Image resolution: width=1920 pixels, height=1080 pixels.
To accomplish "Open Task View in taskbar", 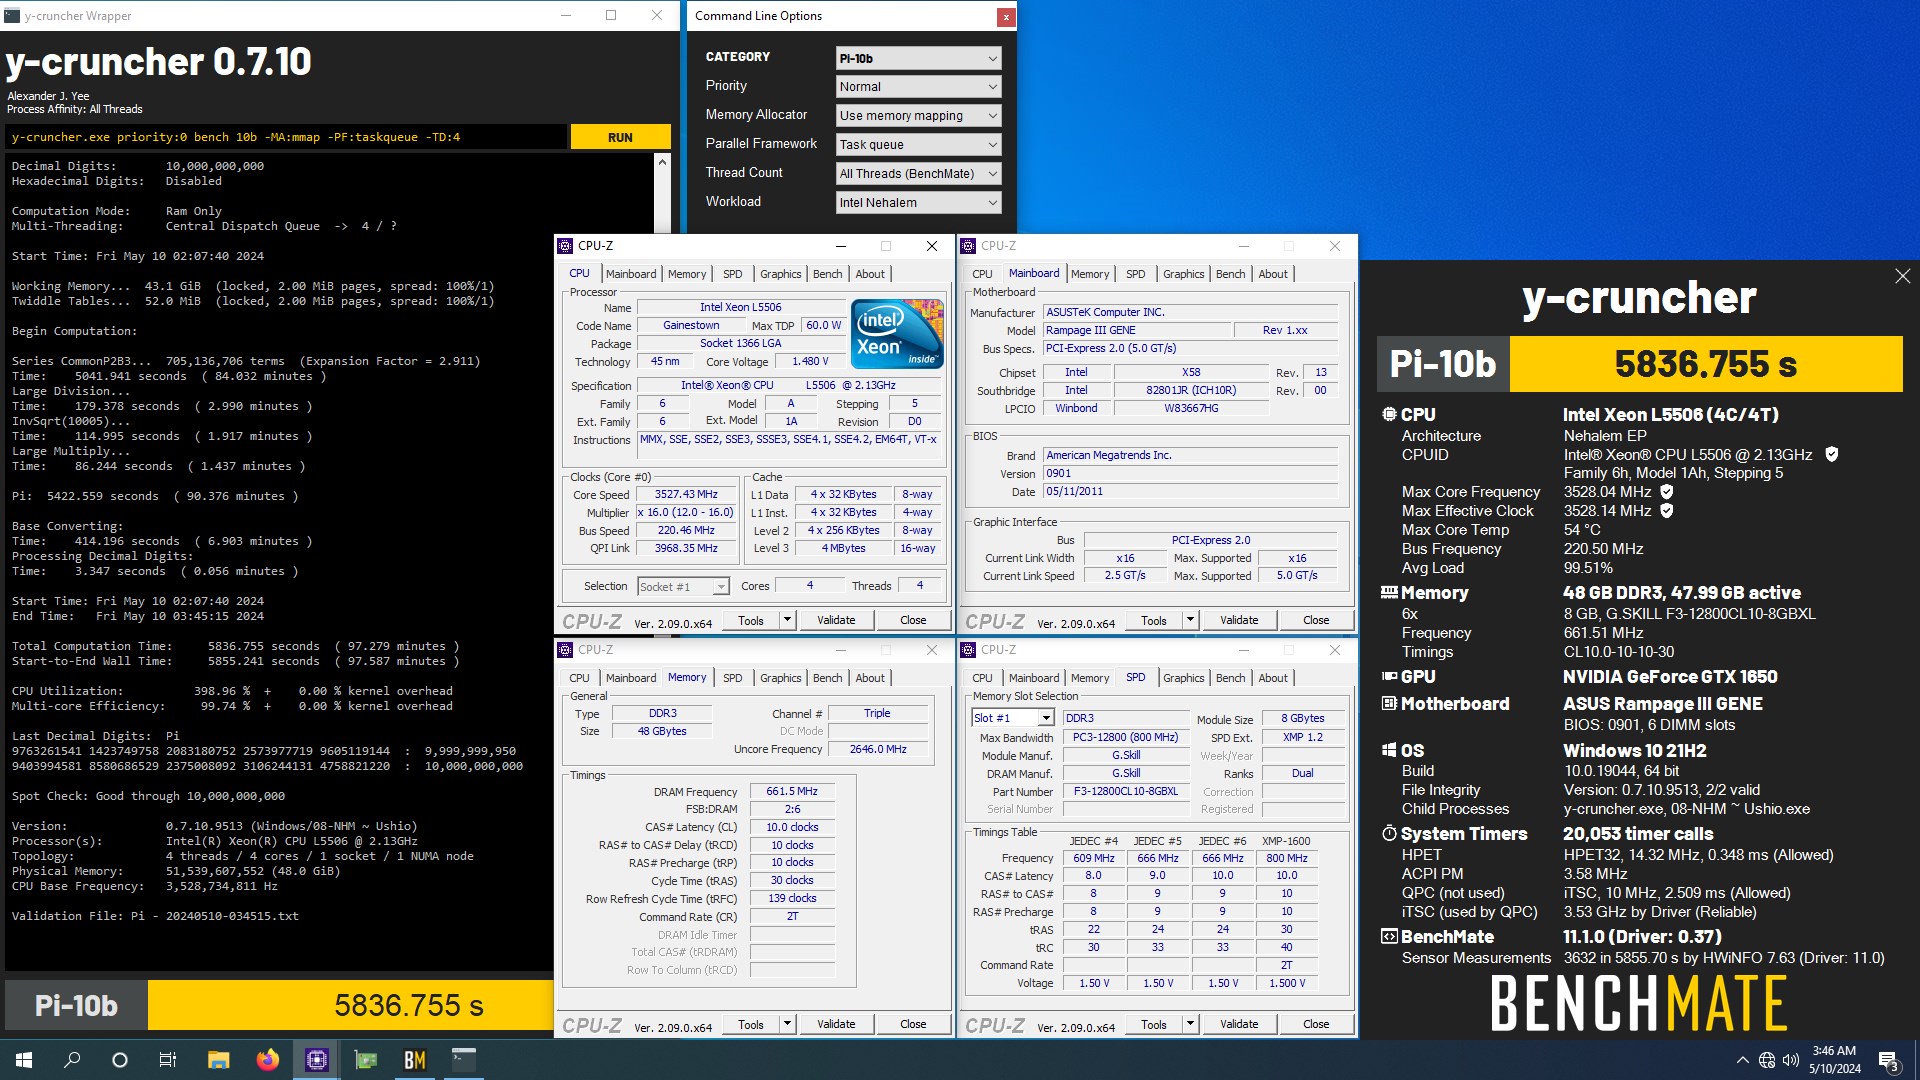I will [168, 1060].
